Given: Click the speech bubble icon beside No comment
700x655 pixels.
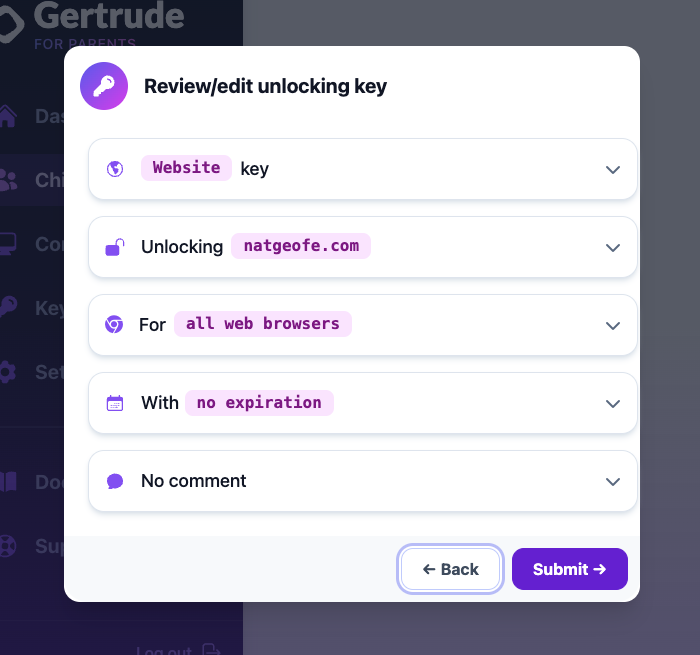Looking at the screenshot, I should coord(115,481).
